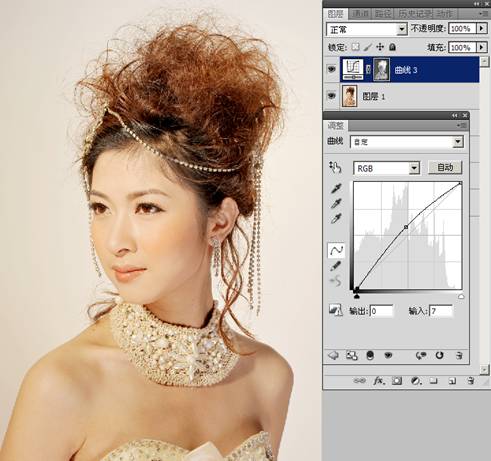491x461 pixels.
Task: Select the edit-points curve mode icon
Action: click(336, 250)
